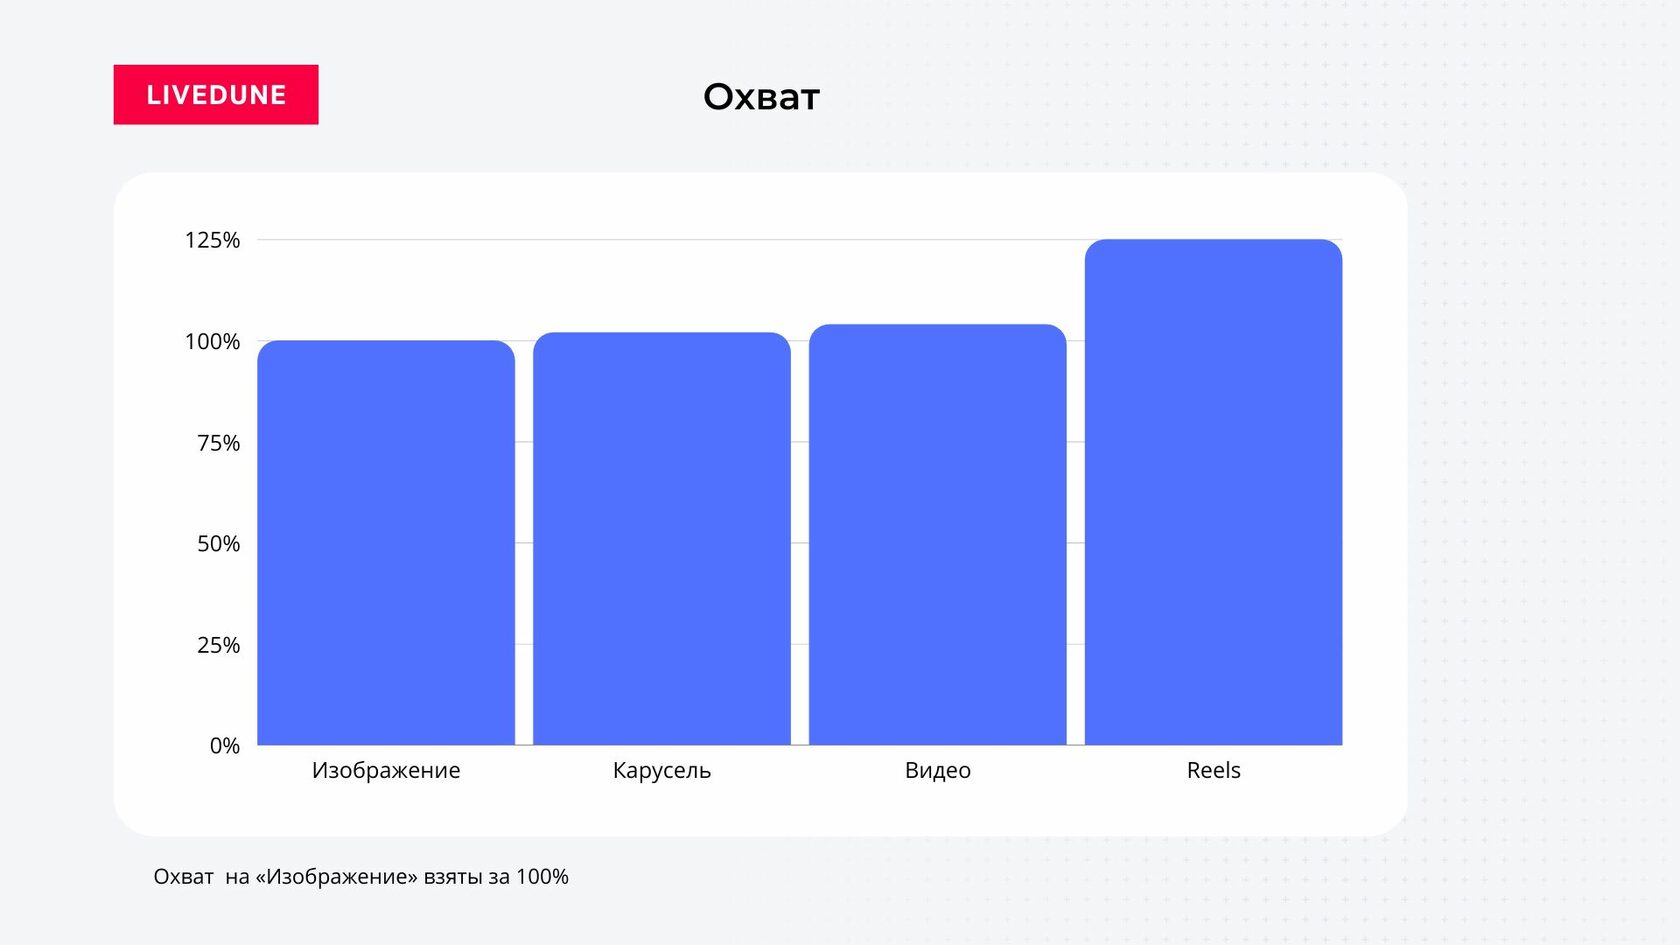Select the Изображение bar

pos(386,543)
